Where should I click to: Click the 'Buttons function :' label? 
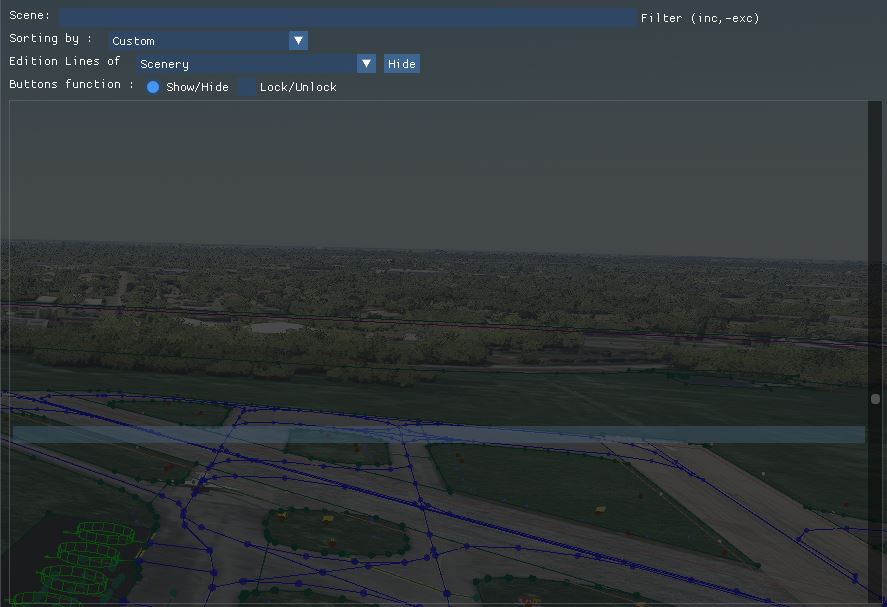[x=71, y=85]
